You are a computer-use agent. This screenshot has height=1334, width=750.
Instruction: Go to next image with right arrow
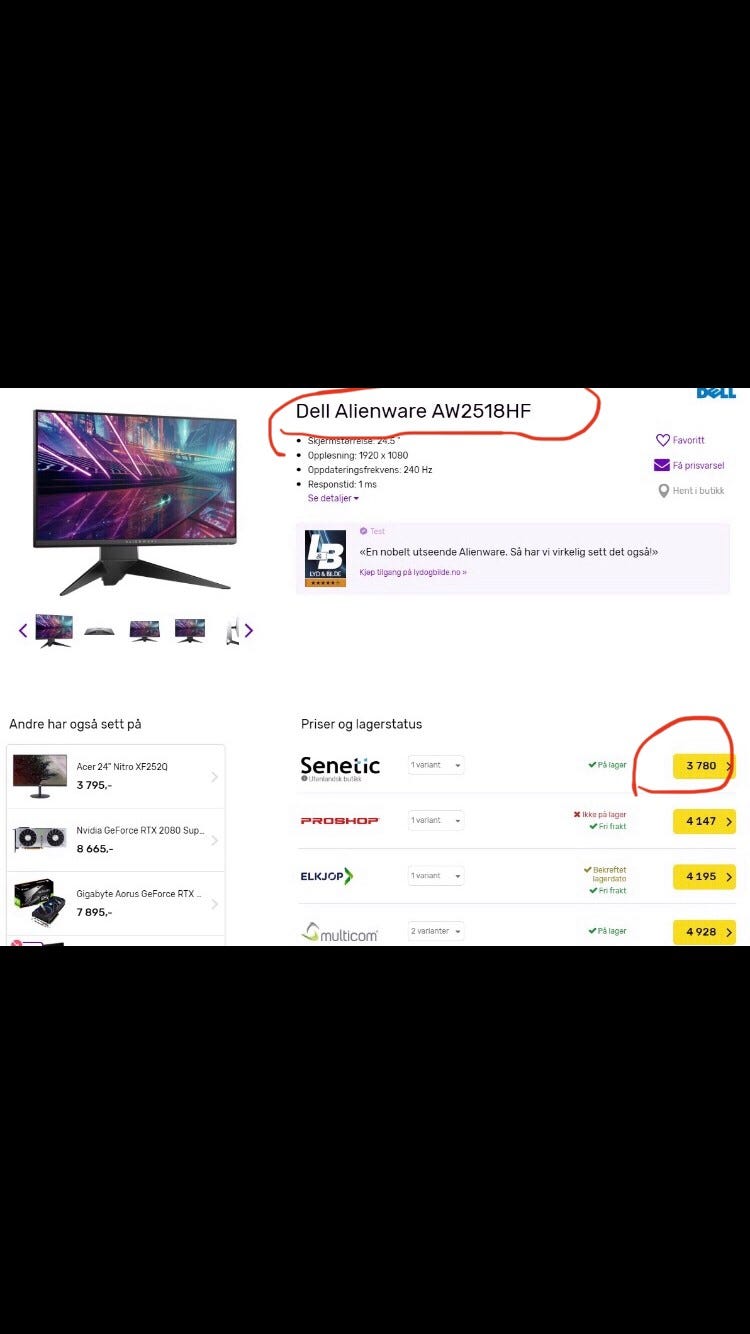tap(249, 630)
